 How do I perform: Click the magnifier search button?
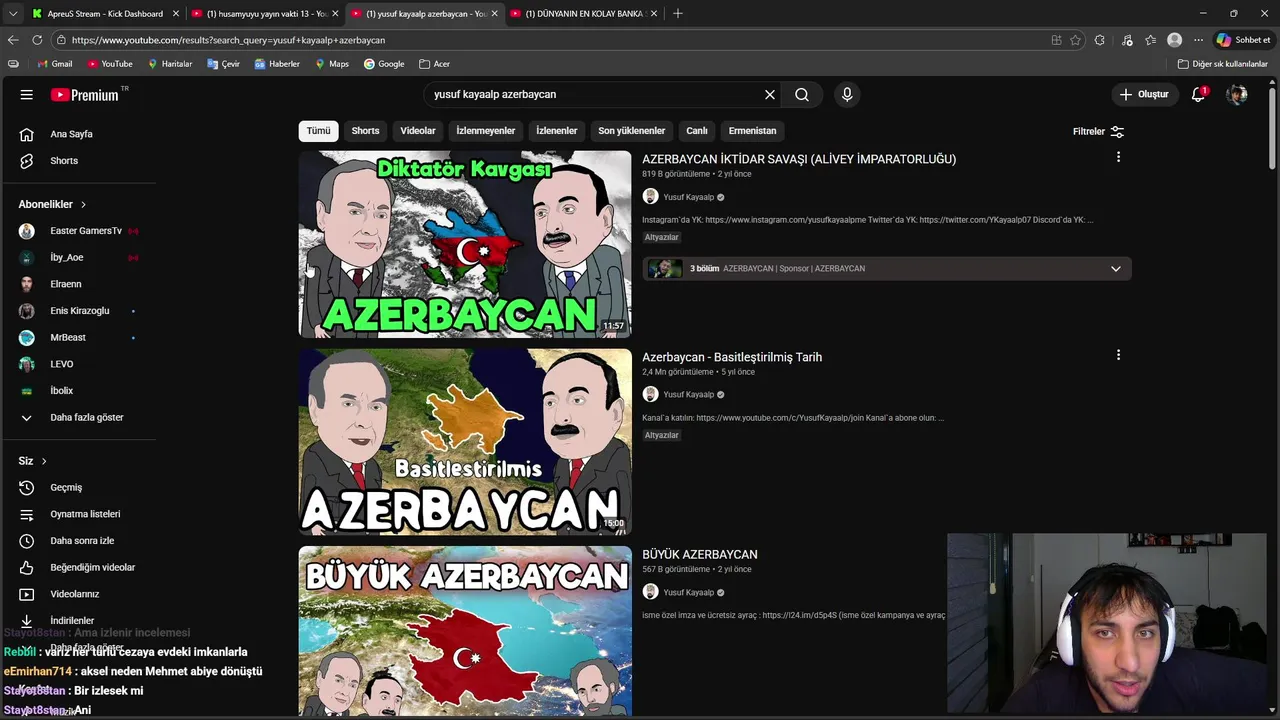(802, 95)
